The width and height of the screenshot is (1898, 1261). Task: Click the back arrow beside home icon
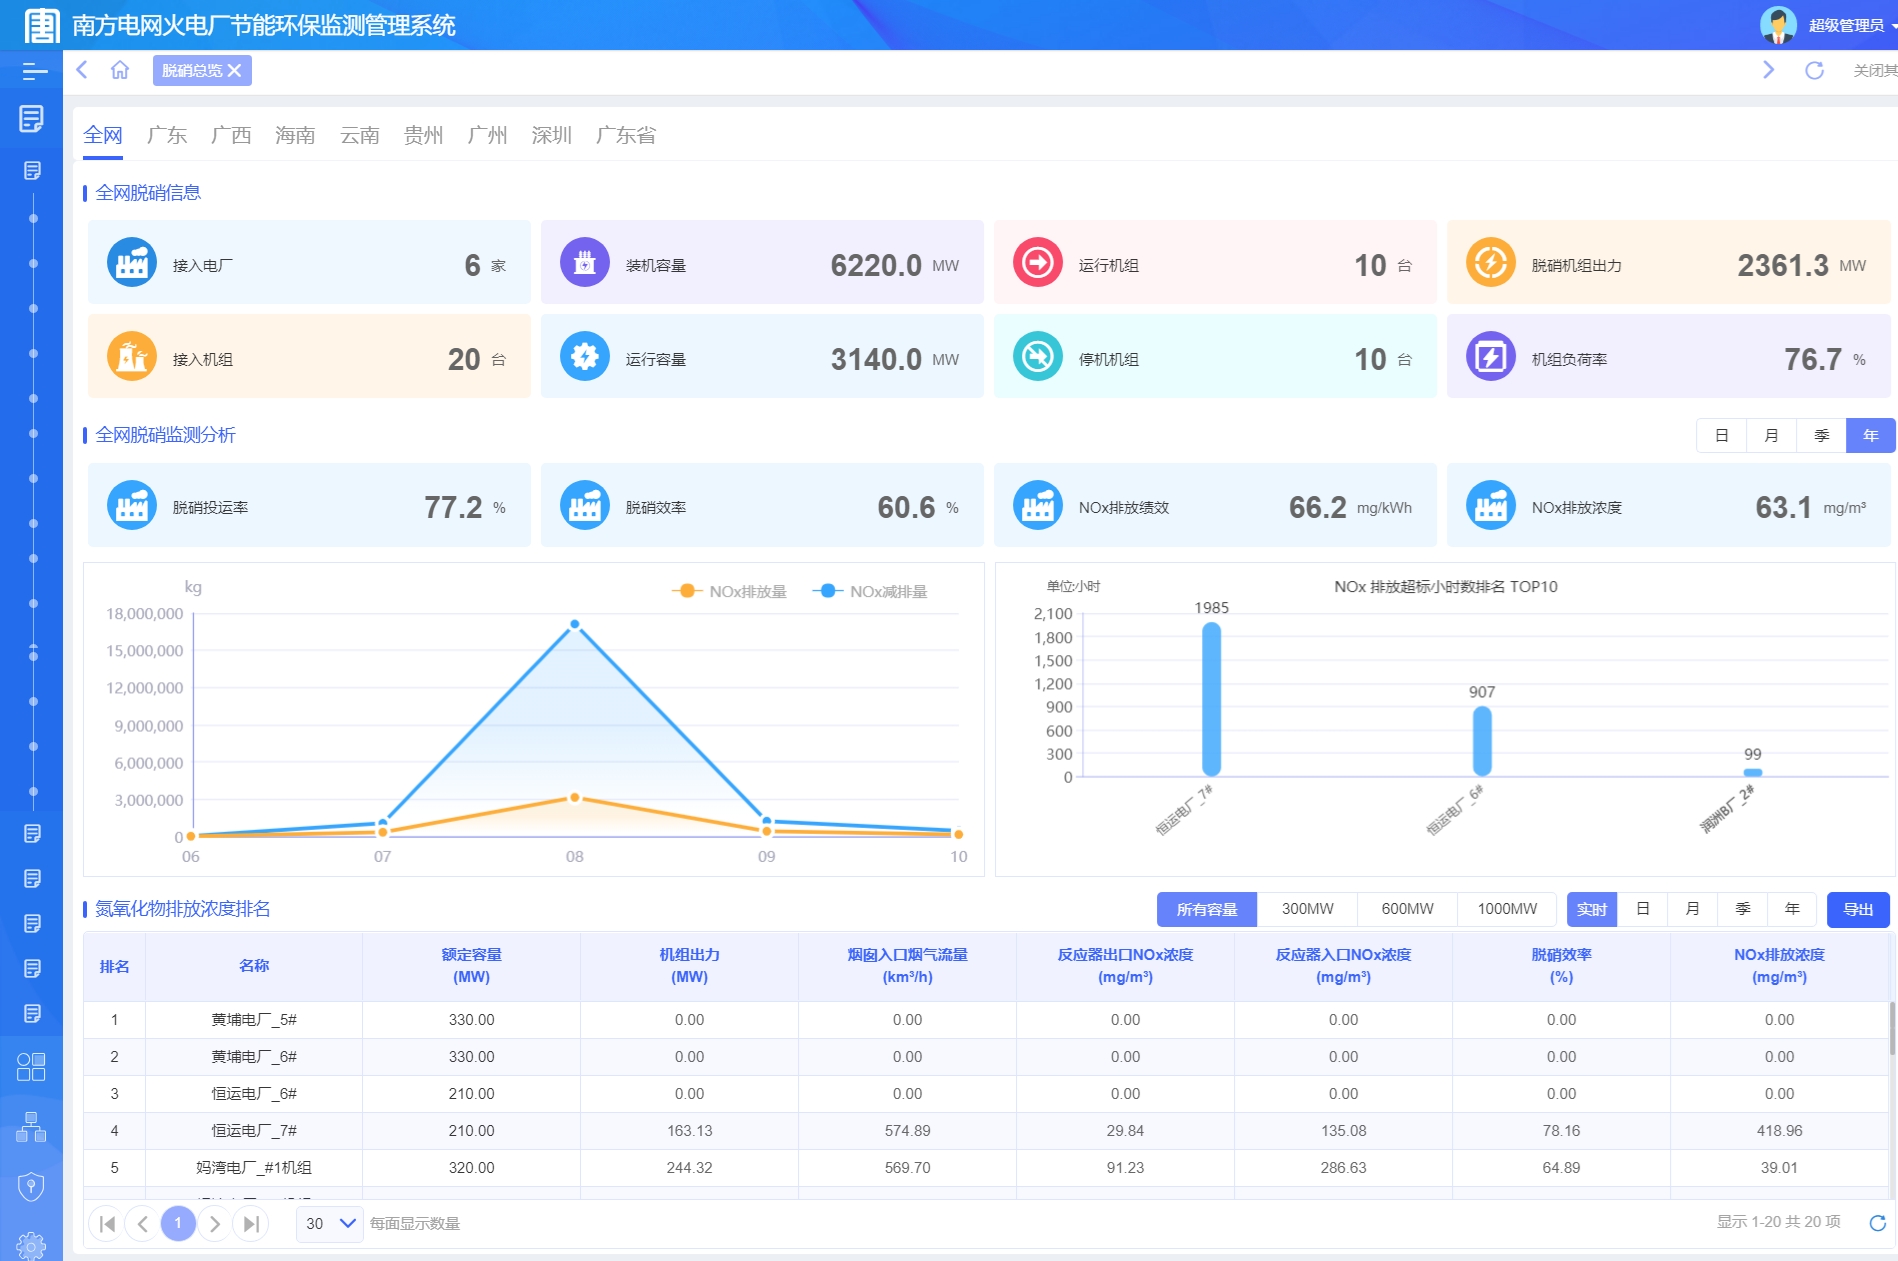[82, 70]
